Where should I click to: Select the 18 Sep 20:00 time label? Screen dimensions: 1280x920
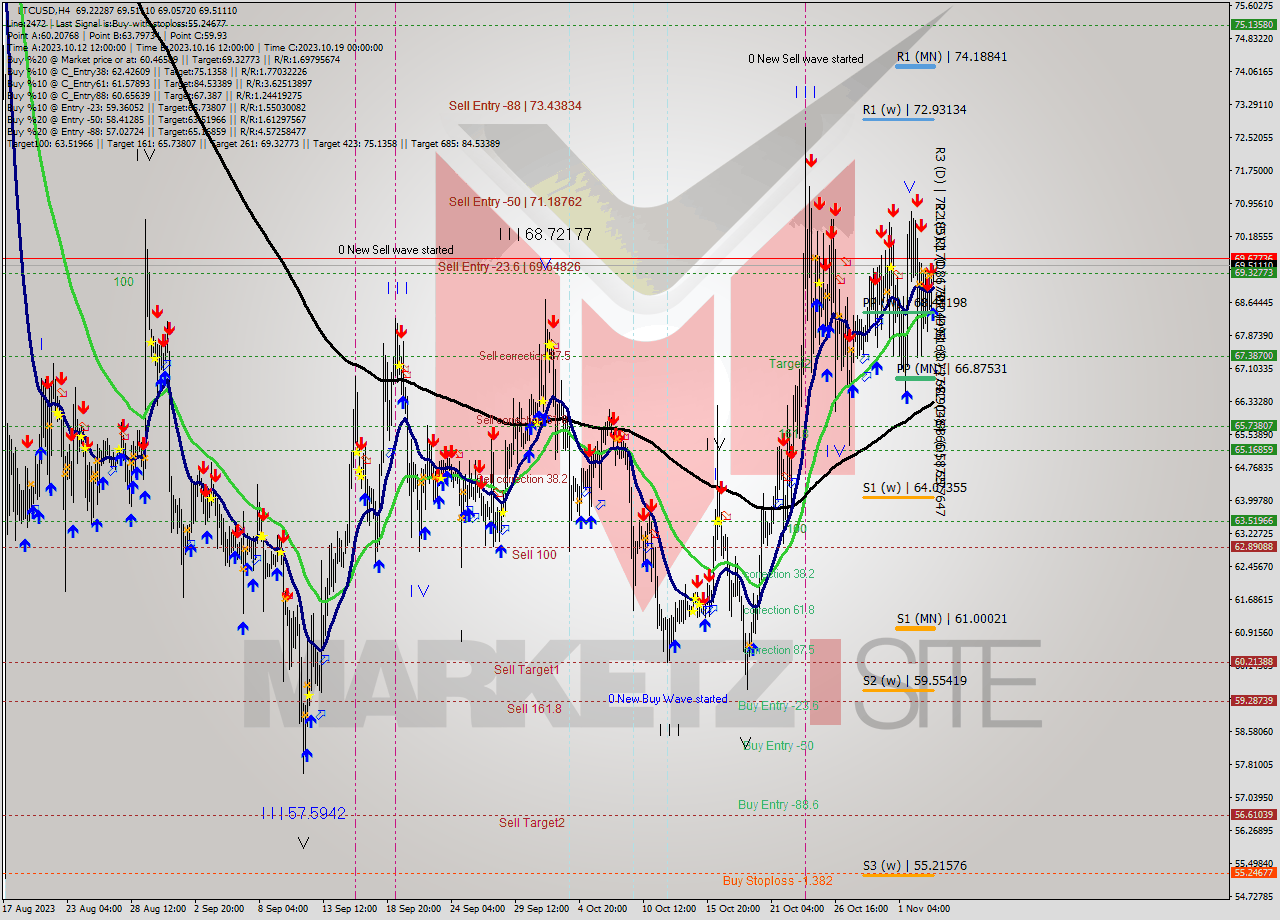coord(413,909)
